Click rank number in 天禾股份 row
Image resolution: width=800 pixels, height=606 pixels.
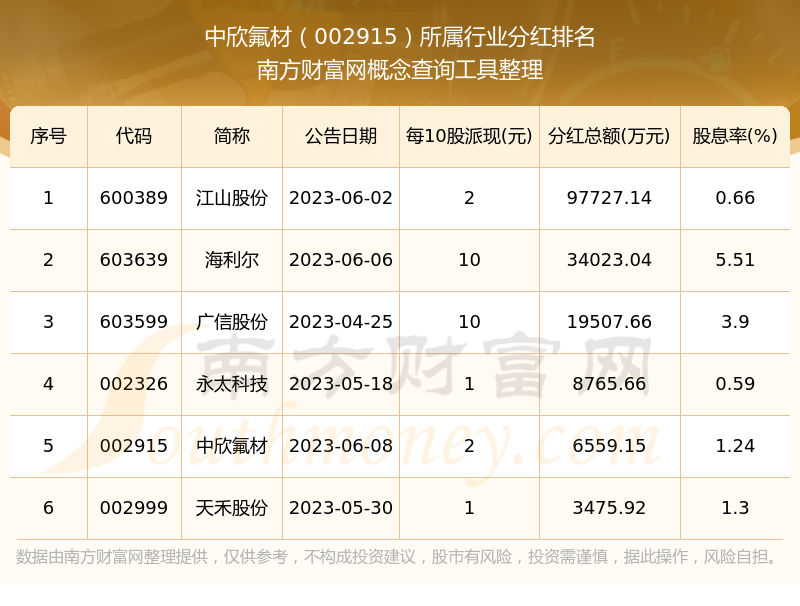tap(48, 508)
